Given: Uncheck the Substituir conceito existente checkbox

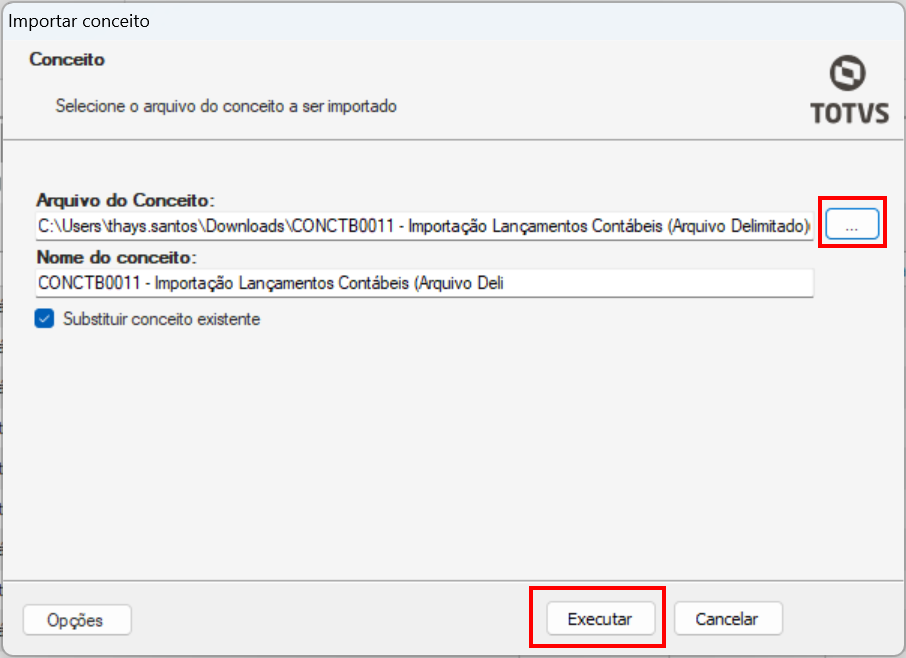Looking at the screenshot, I should [x=44, y=318].
